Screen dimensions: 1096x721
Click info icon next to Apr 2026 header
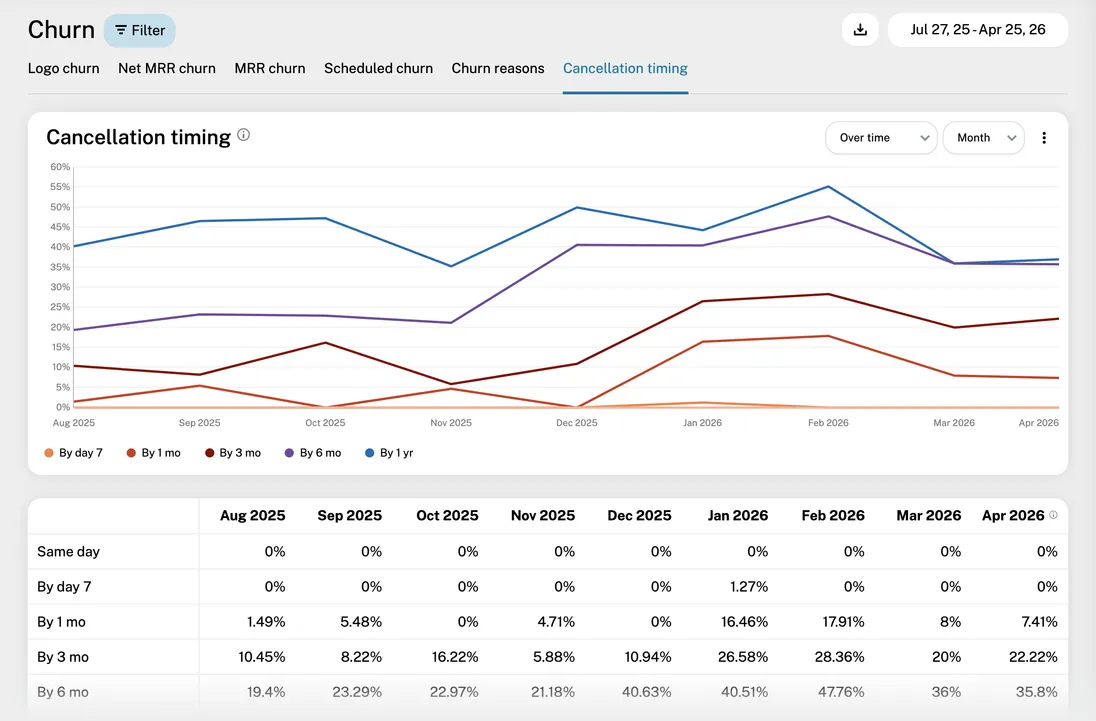(x=1053, y=515)
